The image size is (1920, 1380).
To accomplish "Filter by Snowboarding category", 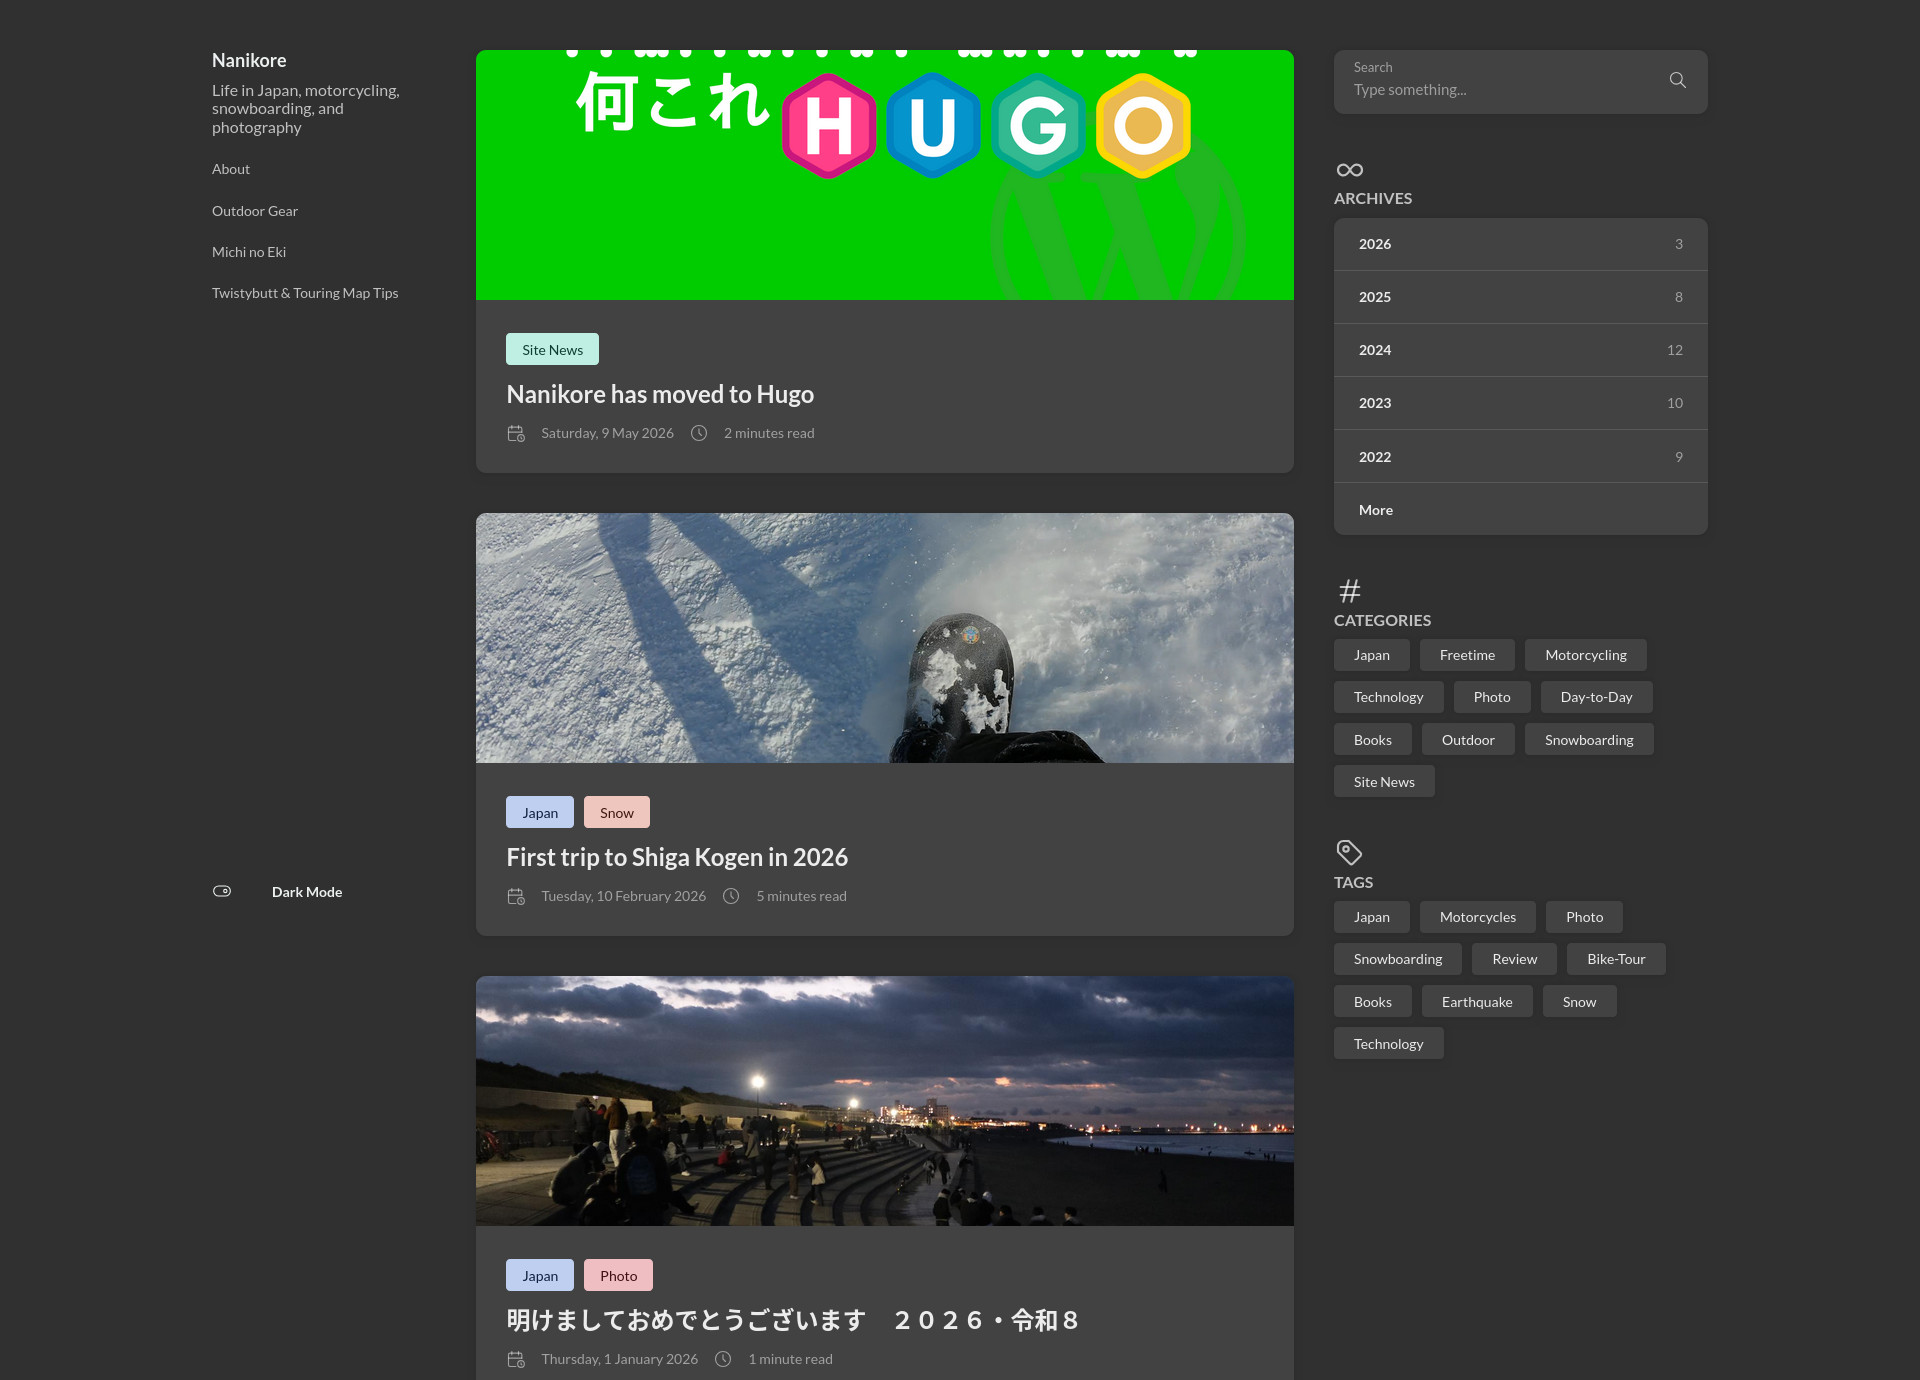I will (1589, 740).
